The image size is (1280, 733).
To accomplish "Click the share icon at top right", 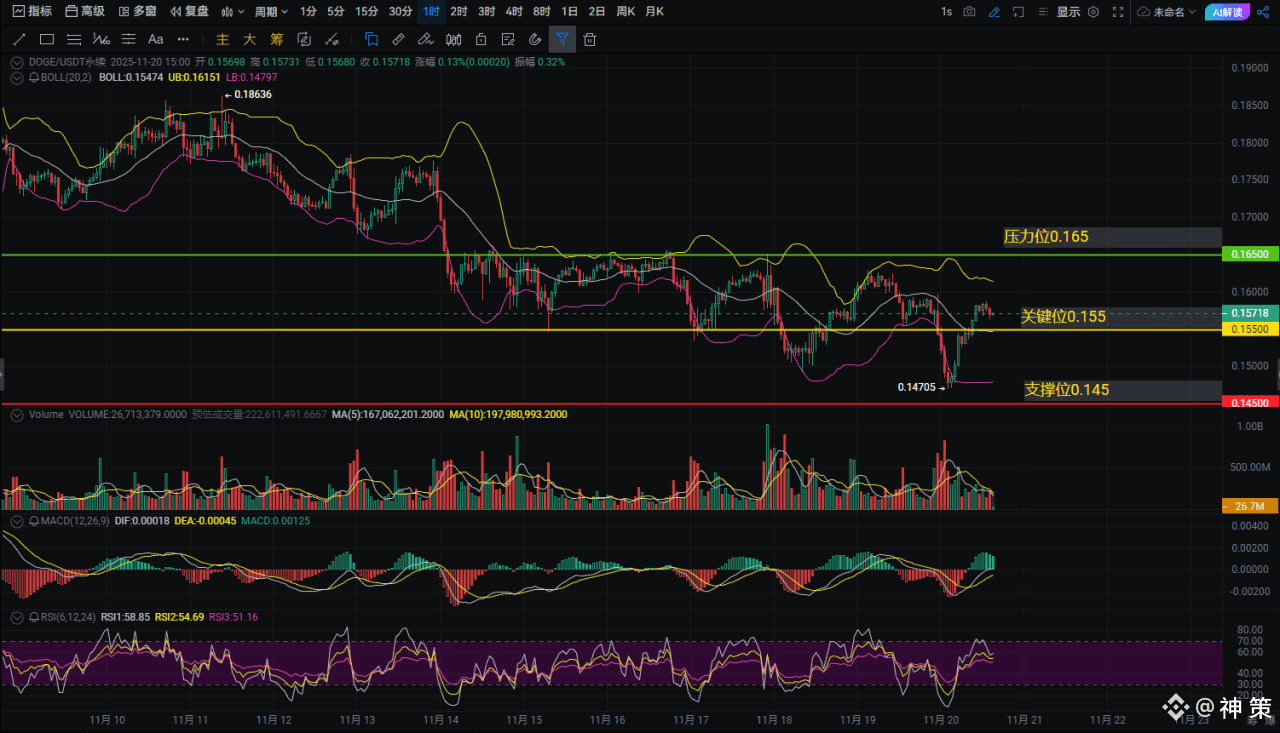I will click(x=1263, y=12).
